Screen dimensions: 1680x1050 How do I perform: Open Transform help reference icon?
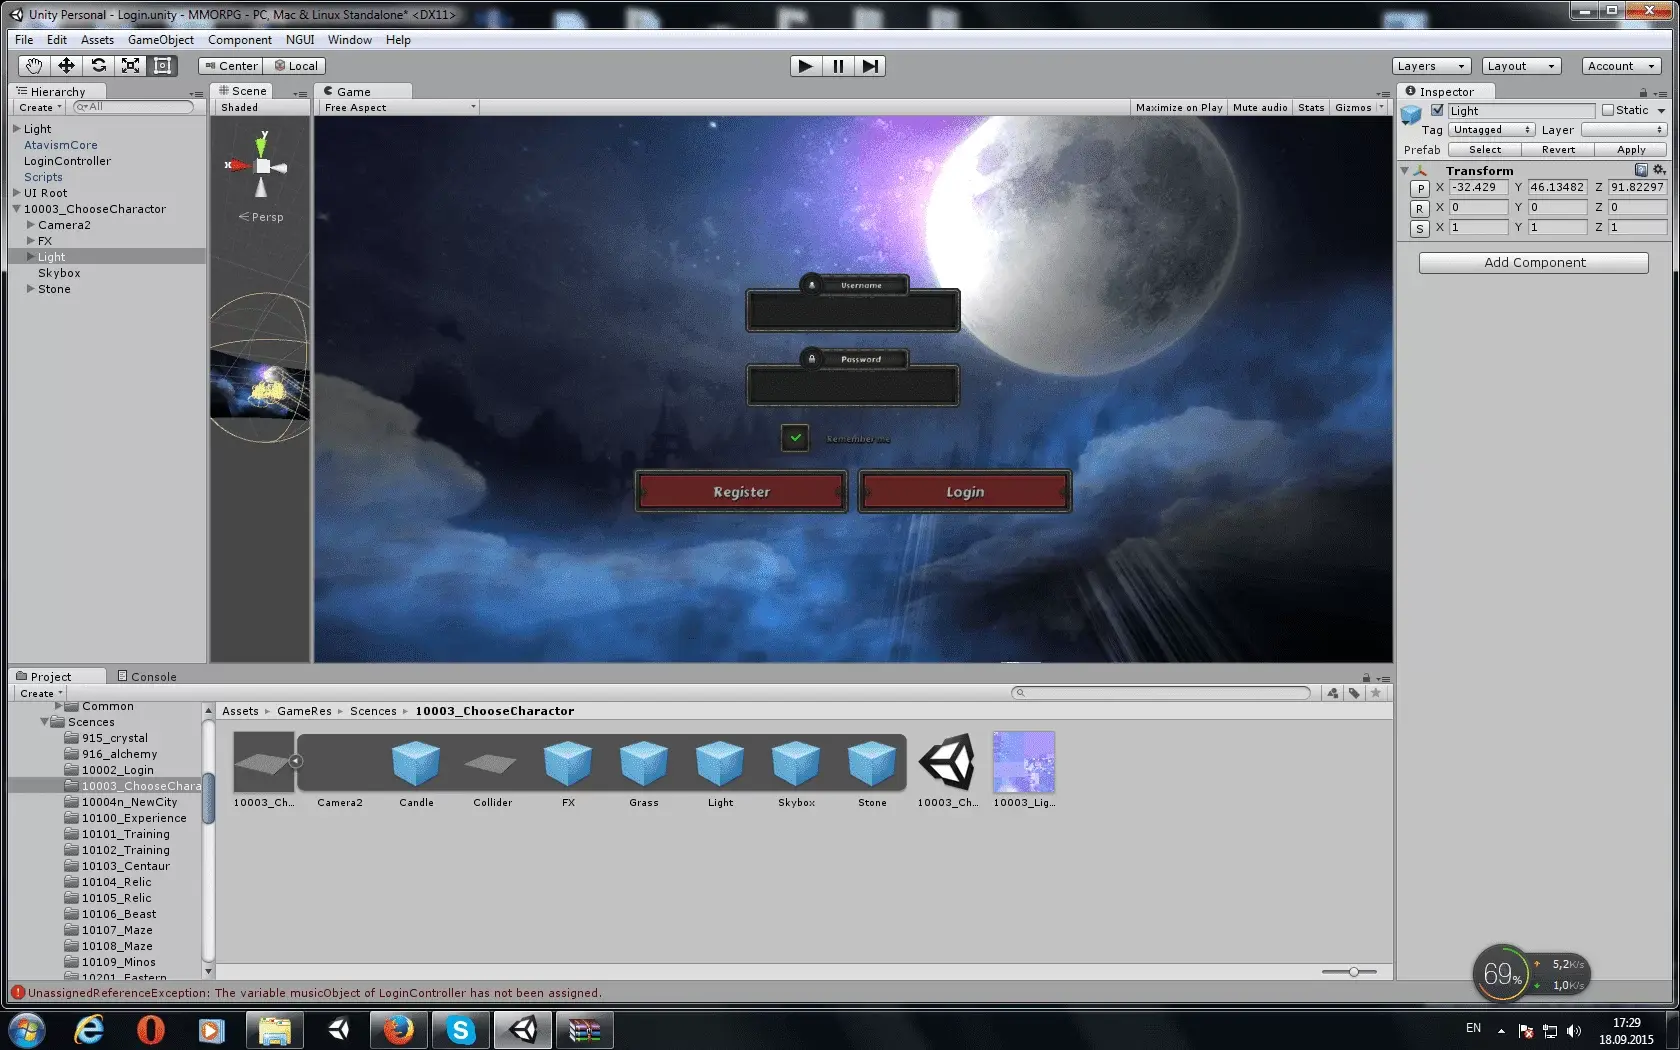1641,171
